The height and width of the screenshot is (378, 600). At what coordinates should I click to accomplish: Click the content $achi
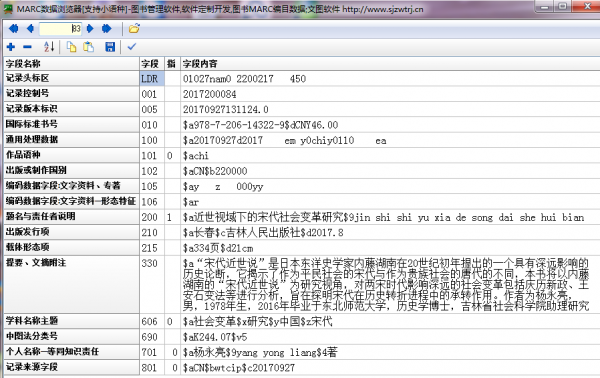point(196,156)
